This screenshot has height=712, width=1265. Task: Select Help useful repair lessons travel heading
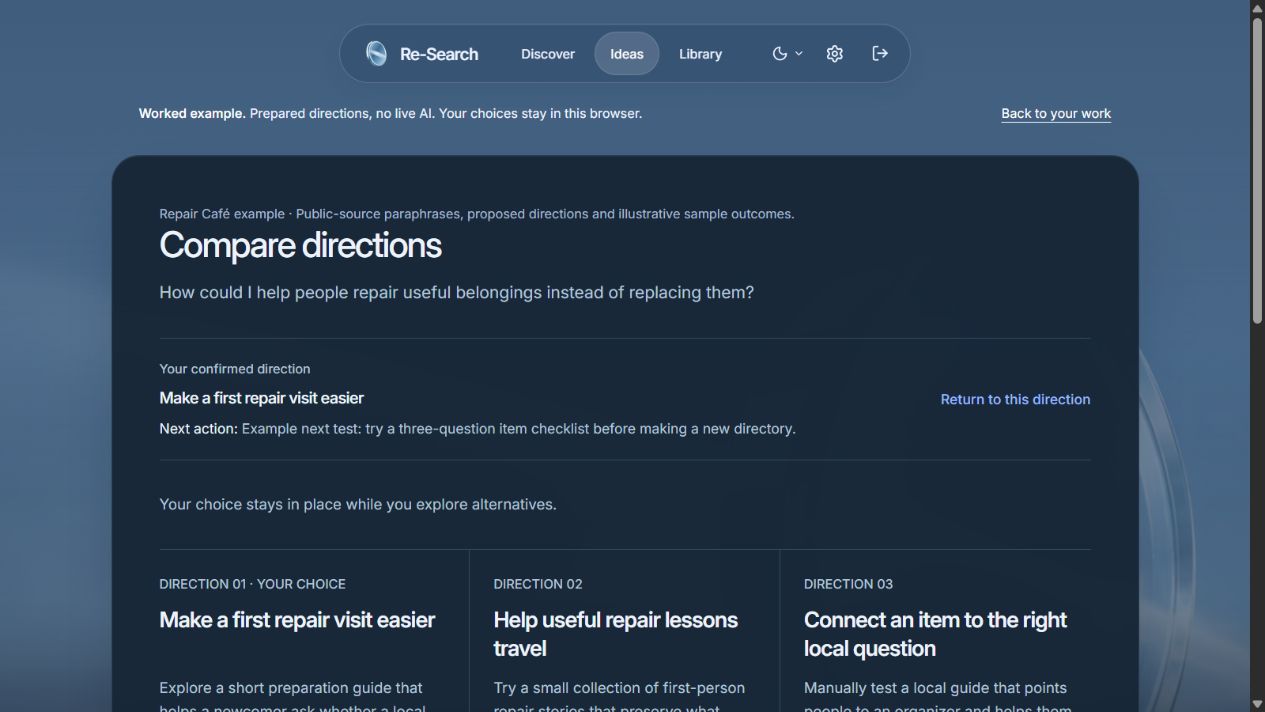click(615, 634)
